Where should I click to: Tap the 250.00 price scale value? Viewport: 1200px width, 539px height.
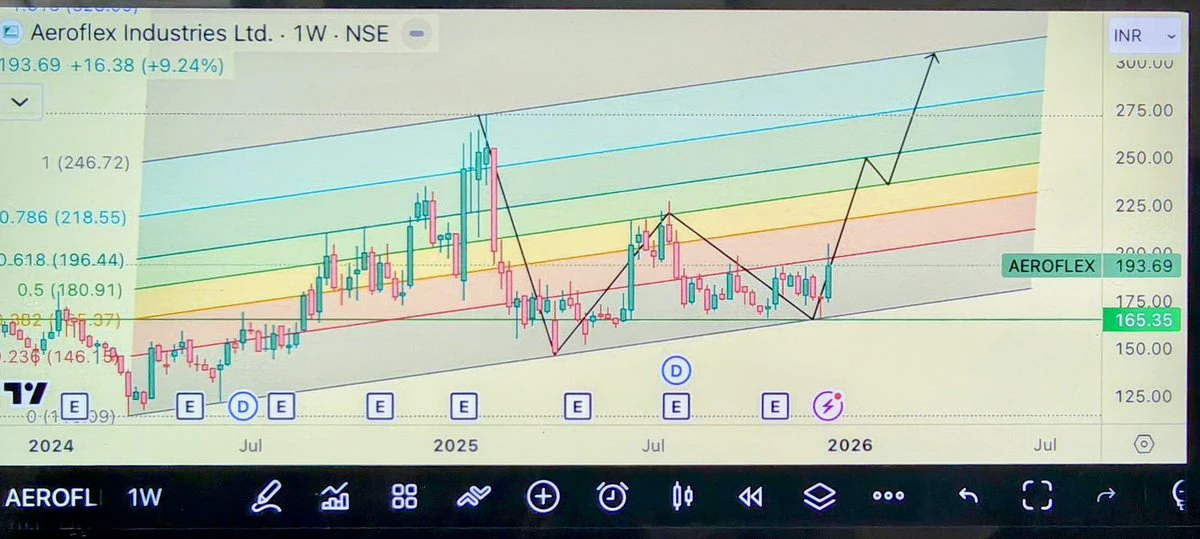point(1145,158)
